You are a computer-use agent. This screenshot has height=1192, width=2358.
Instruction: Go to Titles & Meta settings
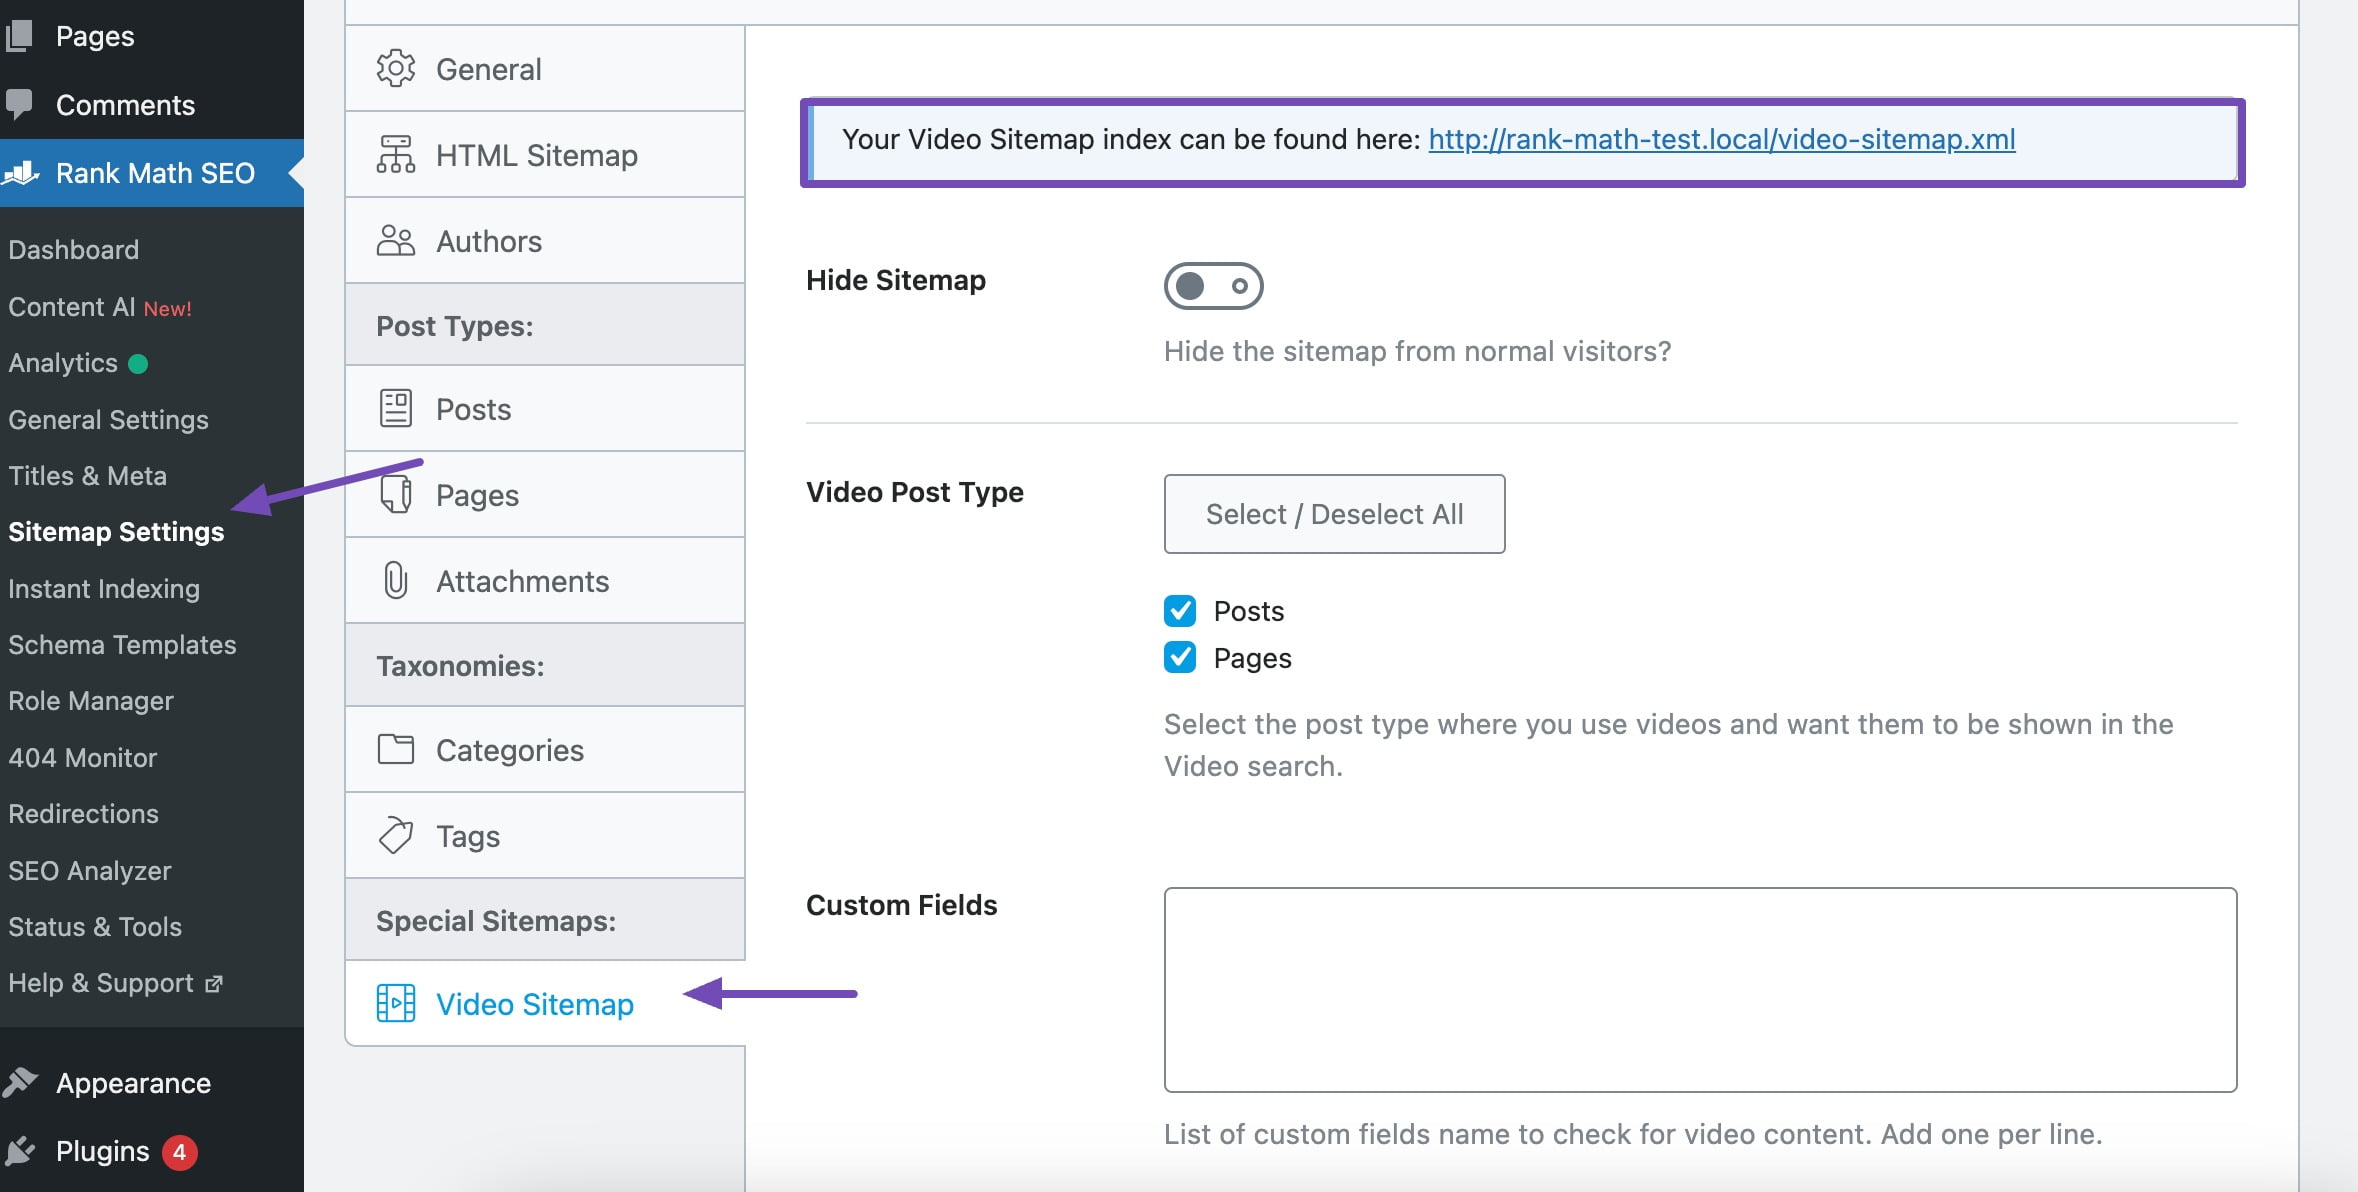click(x=87, y=475)
